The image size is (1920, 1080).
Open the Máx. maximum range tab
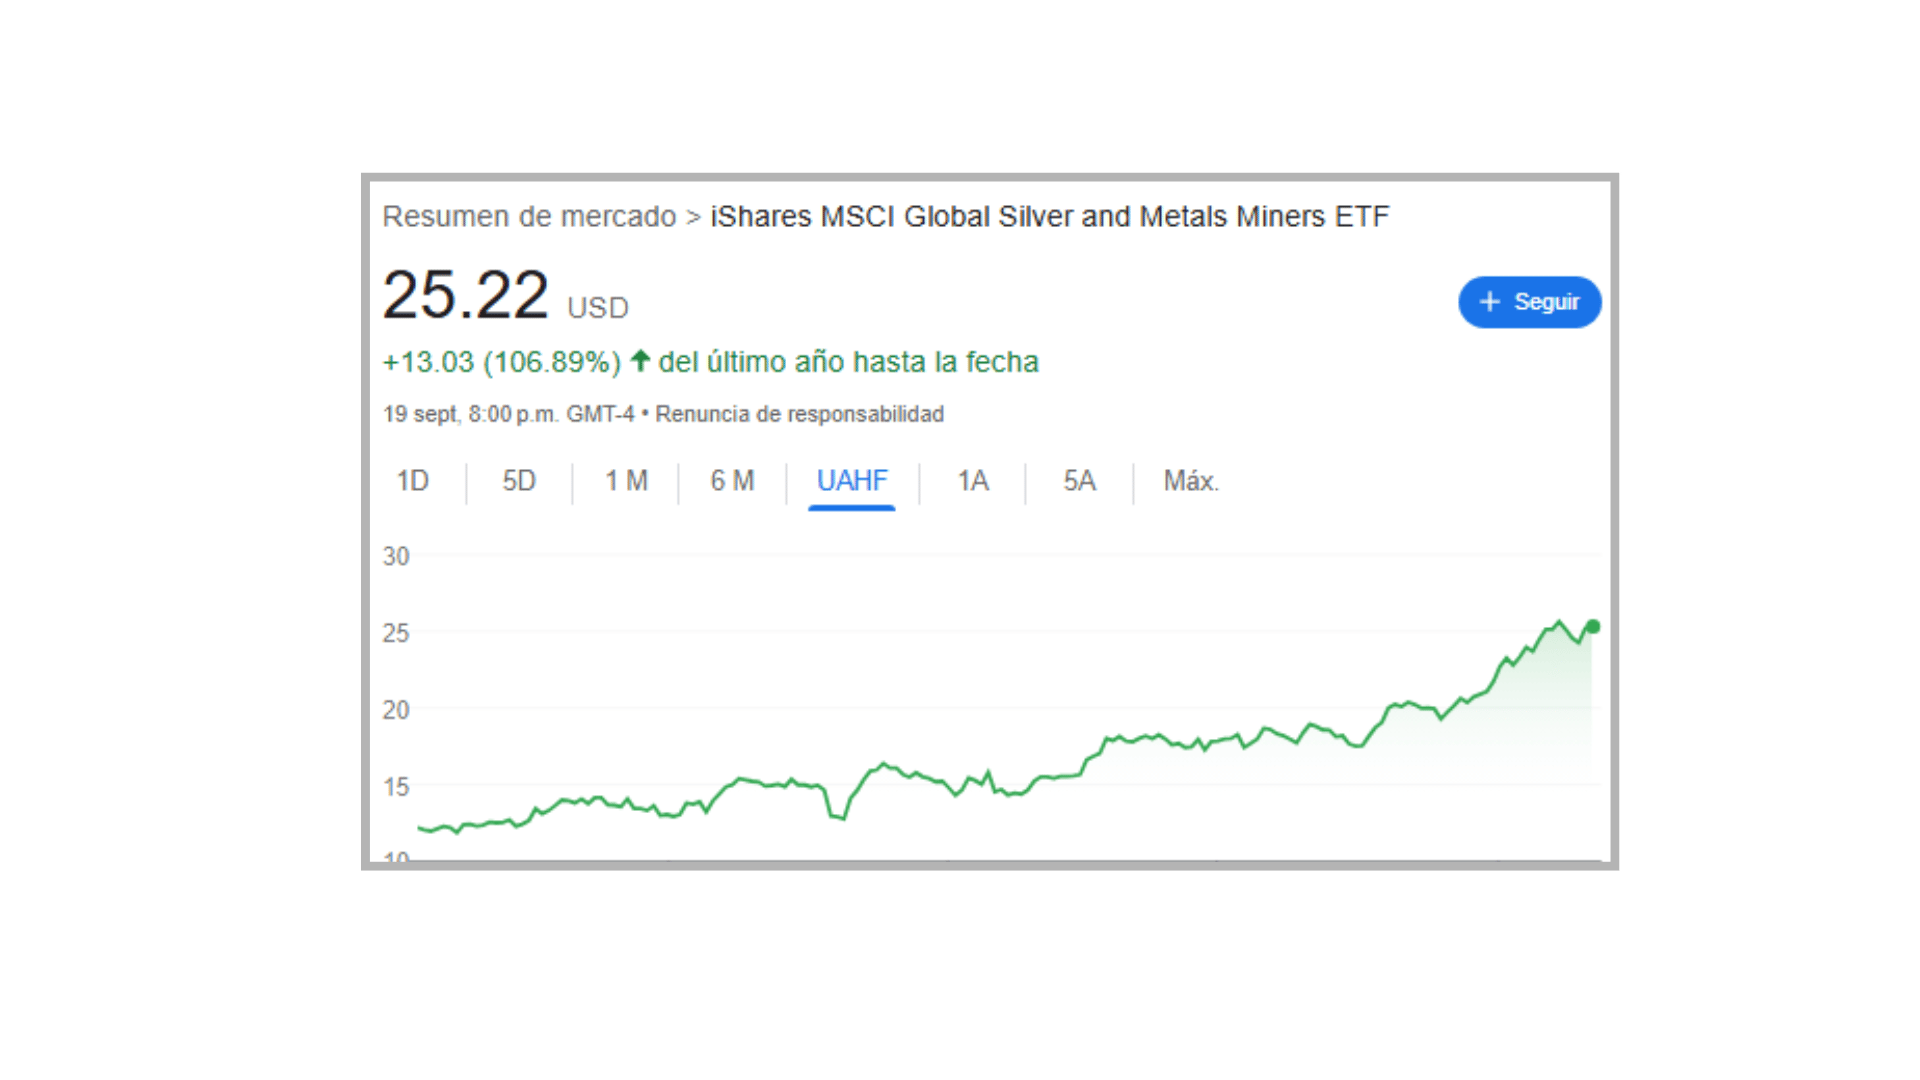(x=1191, y=481)
